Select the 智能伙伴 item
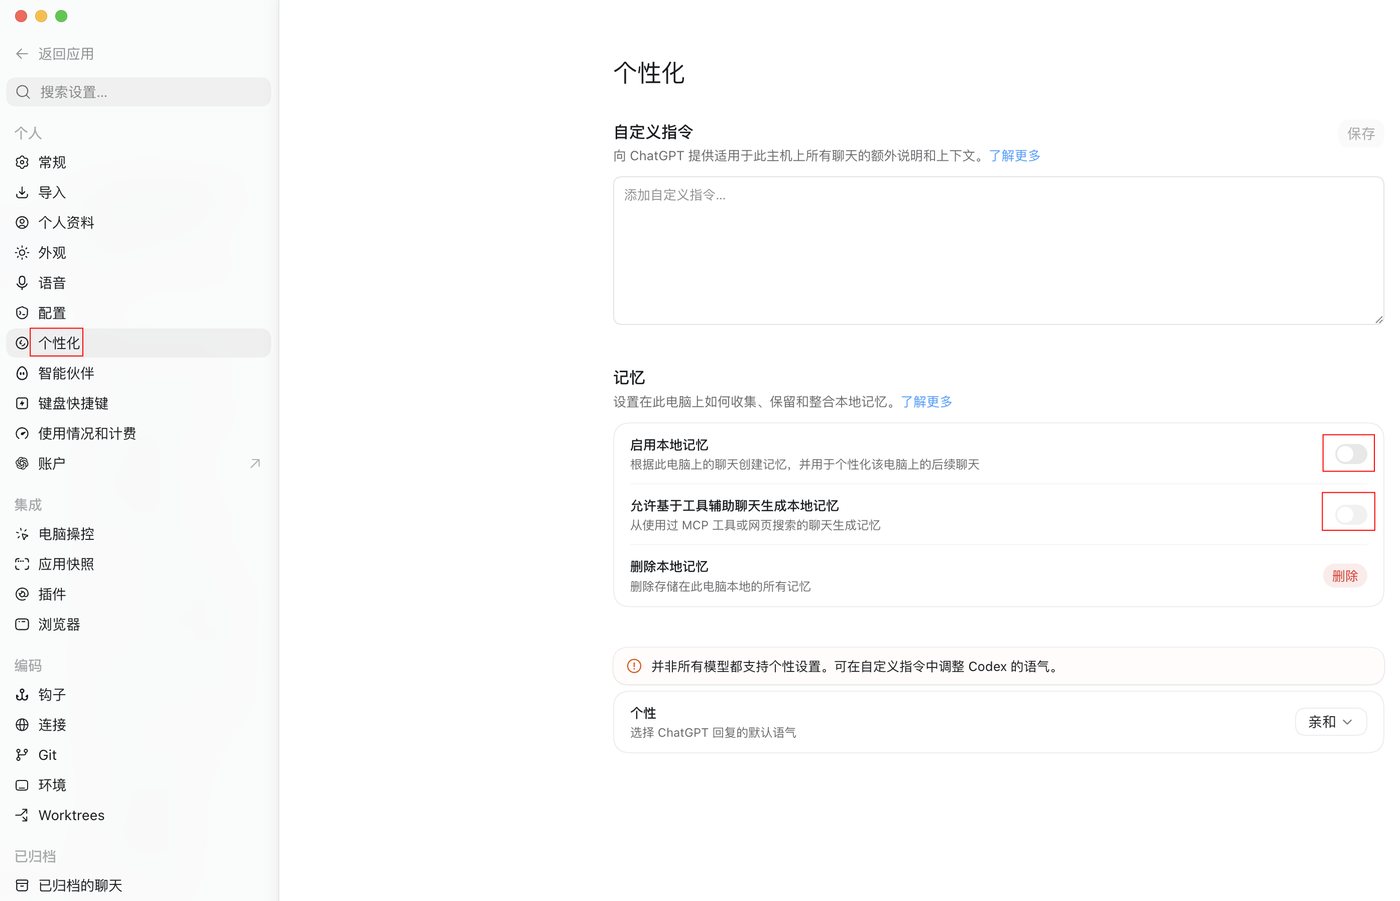1400x901 pixels. tap(138, 373)
